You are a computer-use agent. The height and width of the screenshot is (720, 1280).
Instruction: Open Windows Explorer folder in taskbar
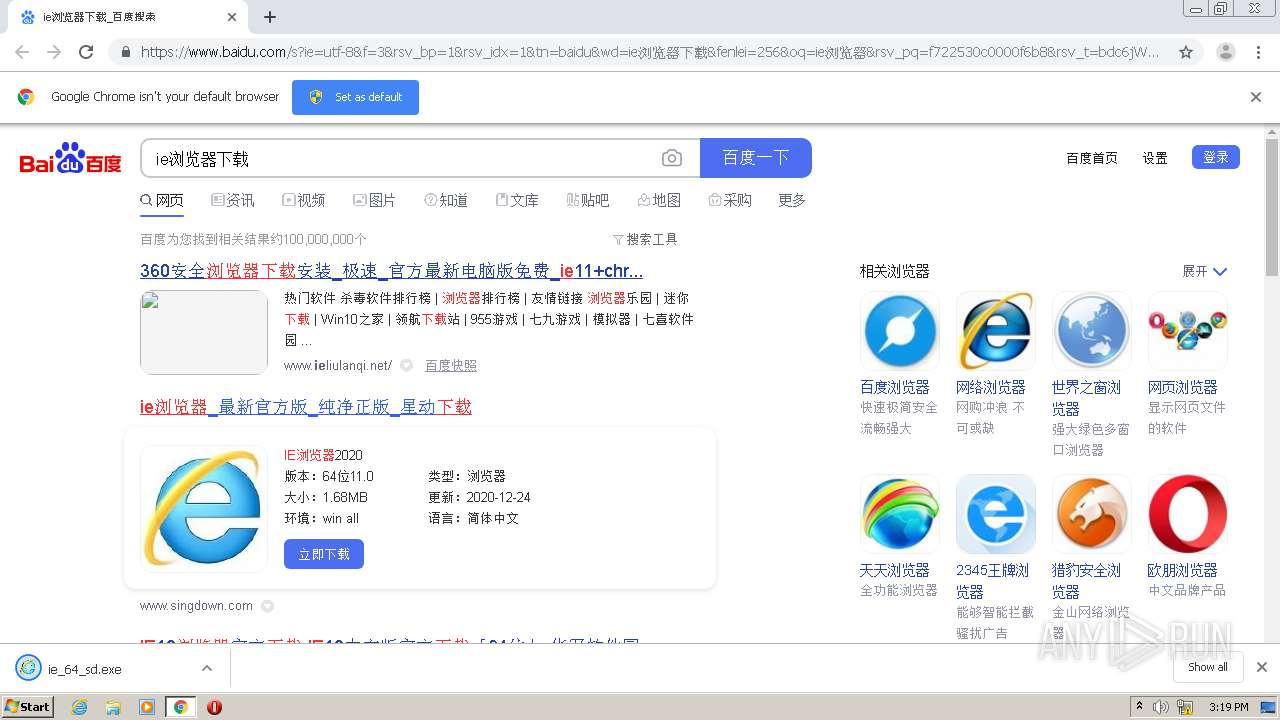click(113, 707)
